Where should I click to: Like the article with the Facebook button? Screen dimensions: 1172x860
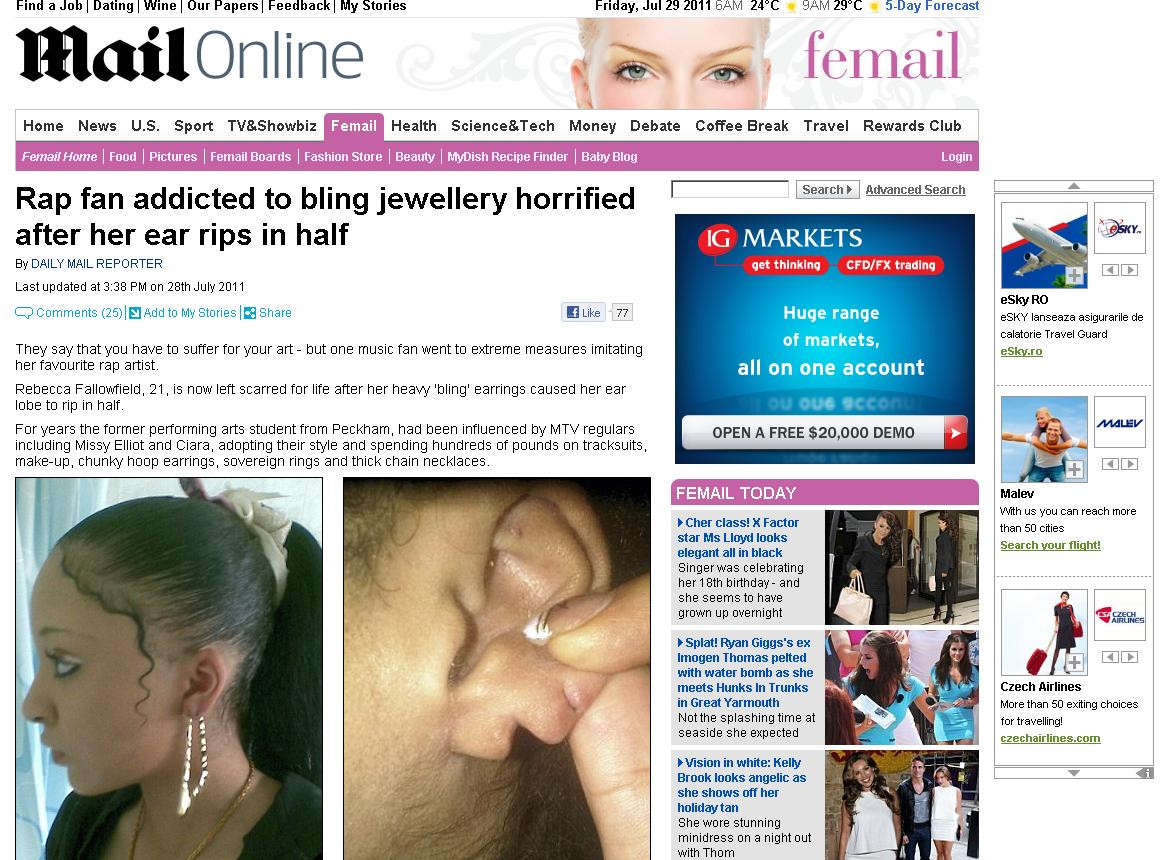tap(583, 312)
